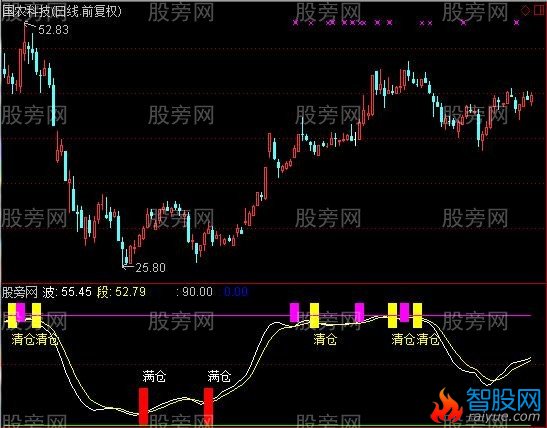Click the right 满仓 label
The width and height of the screenshot is (547, 428).
219,377
